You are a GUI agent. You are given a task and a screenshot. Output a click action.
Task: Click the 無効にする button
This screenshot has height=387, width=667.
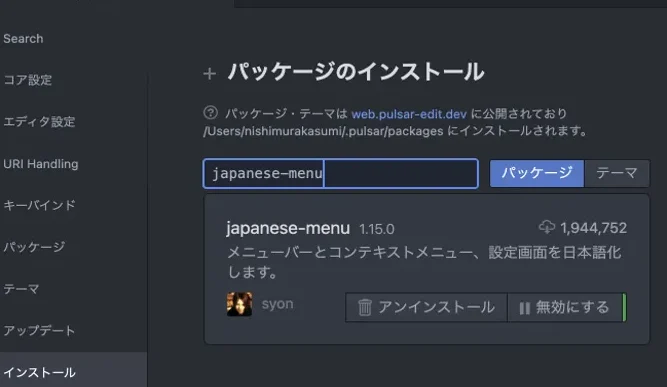click(x=565, y=307)
